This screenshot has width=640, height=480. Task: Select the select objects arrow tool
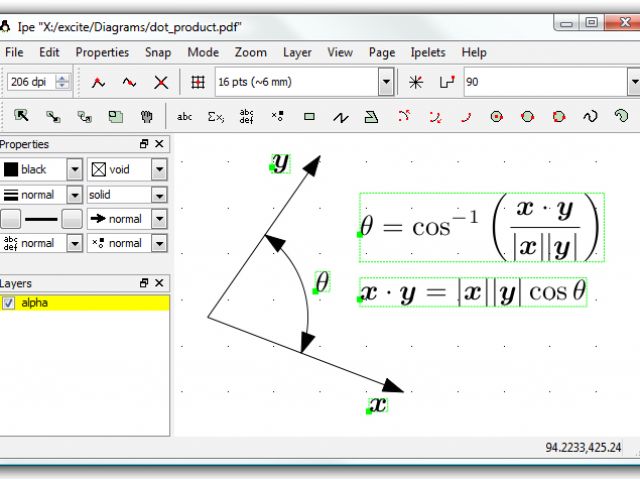click(21, 117)
